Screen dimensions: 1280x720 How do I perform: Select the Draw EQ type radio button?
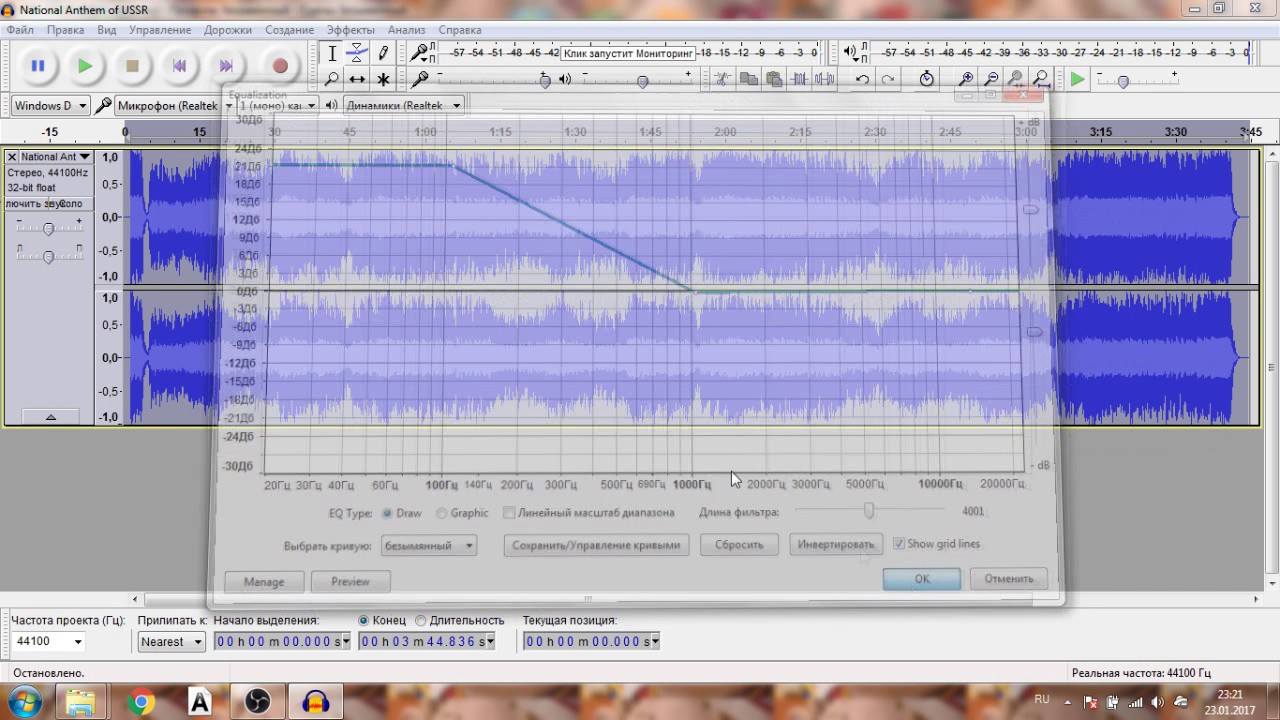tap(387, 513)
